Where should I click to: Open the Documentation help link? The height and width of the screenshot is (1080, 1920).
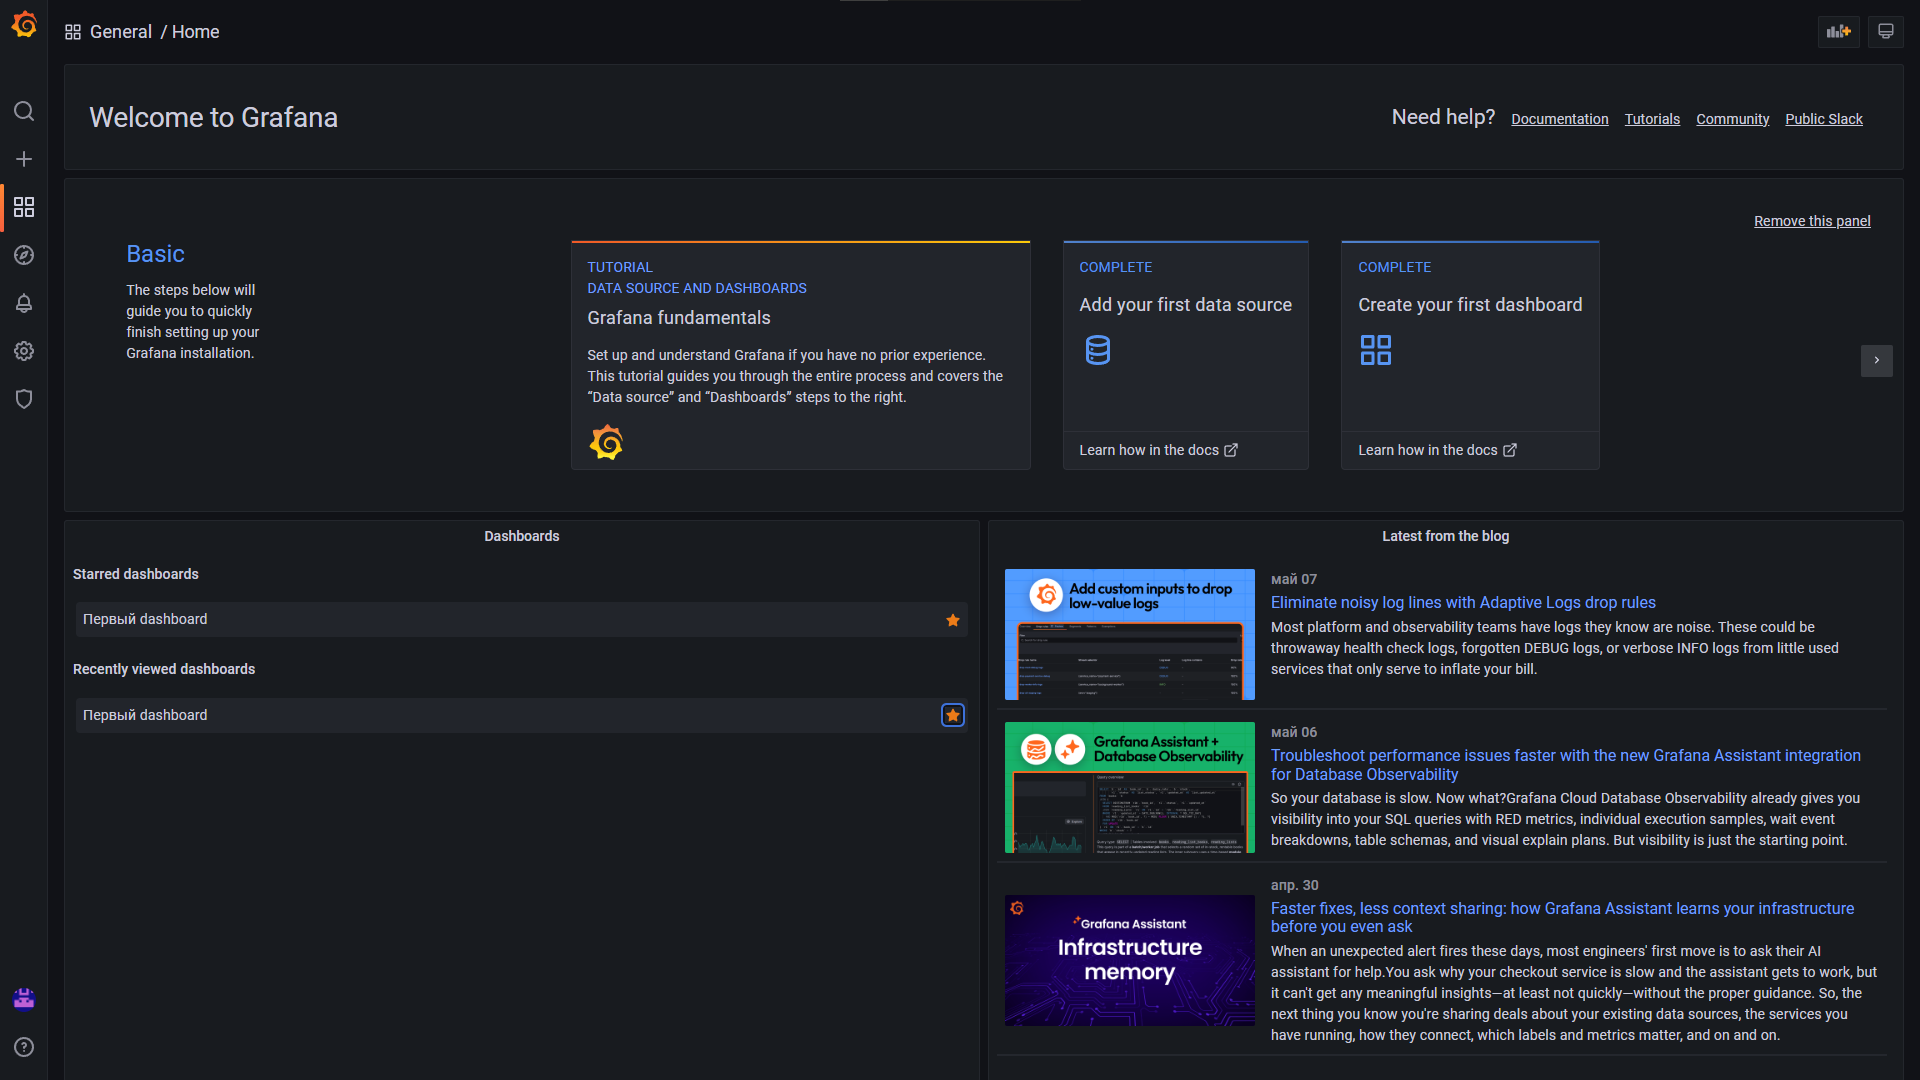point(1560,119)
